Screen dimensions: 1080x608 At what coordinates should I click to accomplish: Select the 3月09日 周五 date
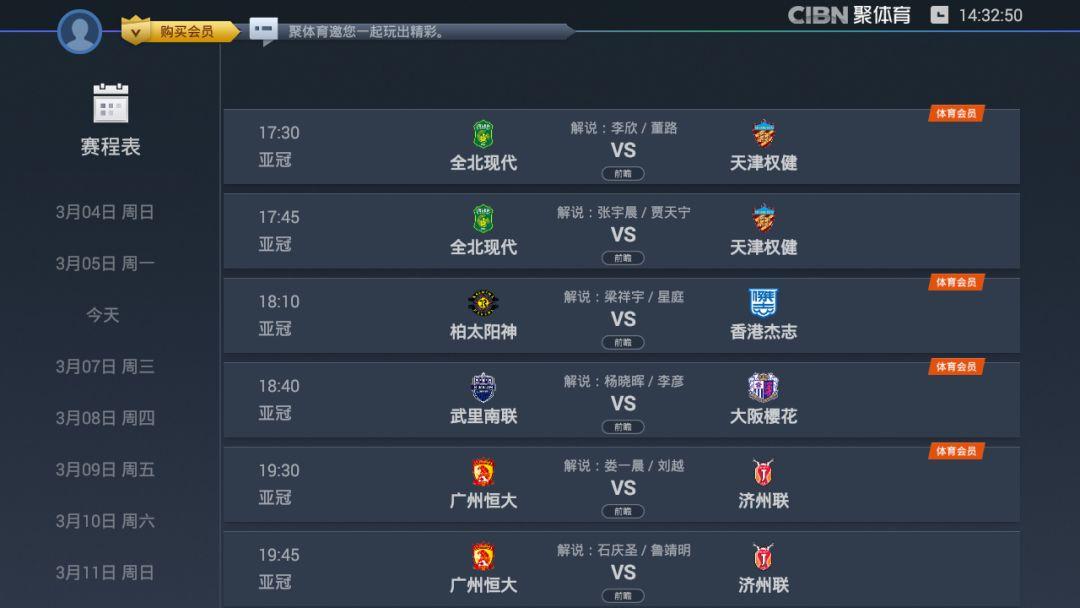point(105,470)
